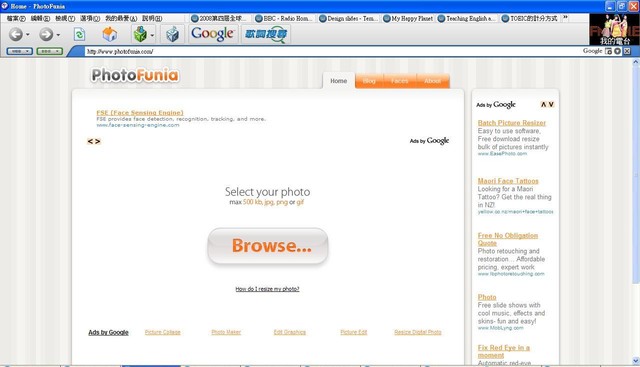This screenshot has width=640, height=367.
Task: Click the X icon at address bar end
Action: point(627,51)
